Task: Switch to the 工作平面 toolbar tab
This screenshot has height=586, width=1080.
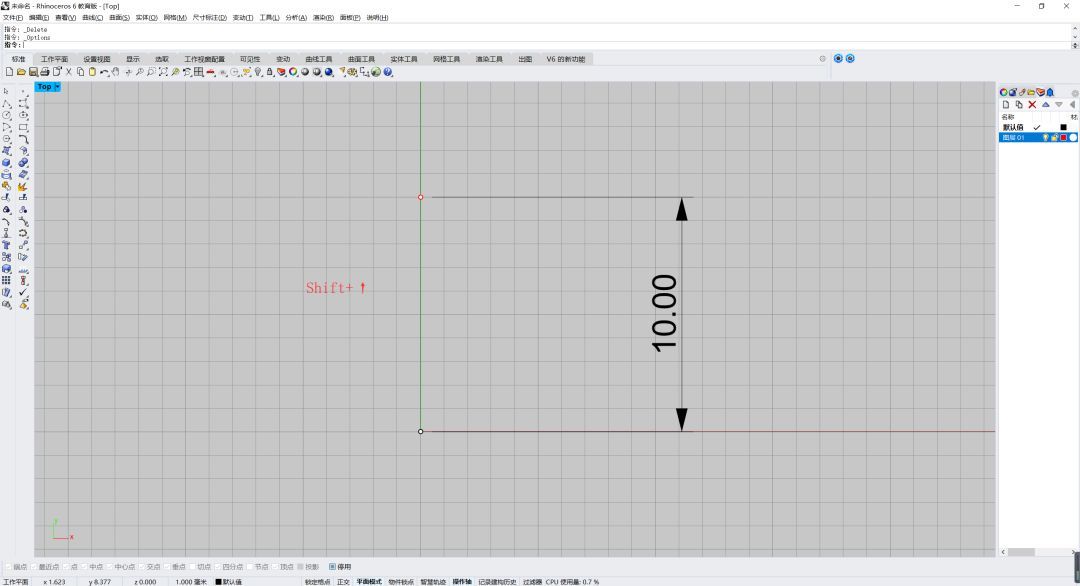Action: point(54,59)
